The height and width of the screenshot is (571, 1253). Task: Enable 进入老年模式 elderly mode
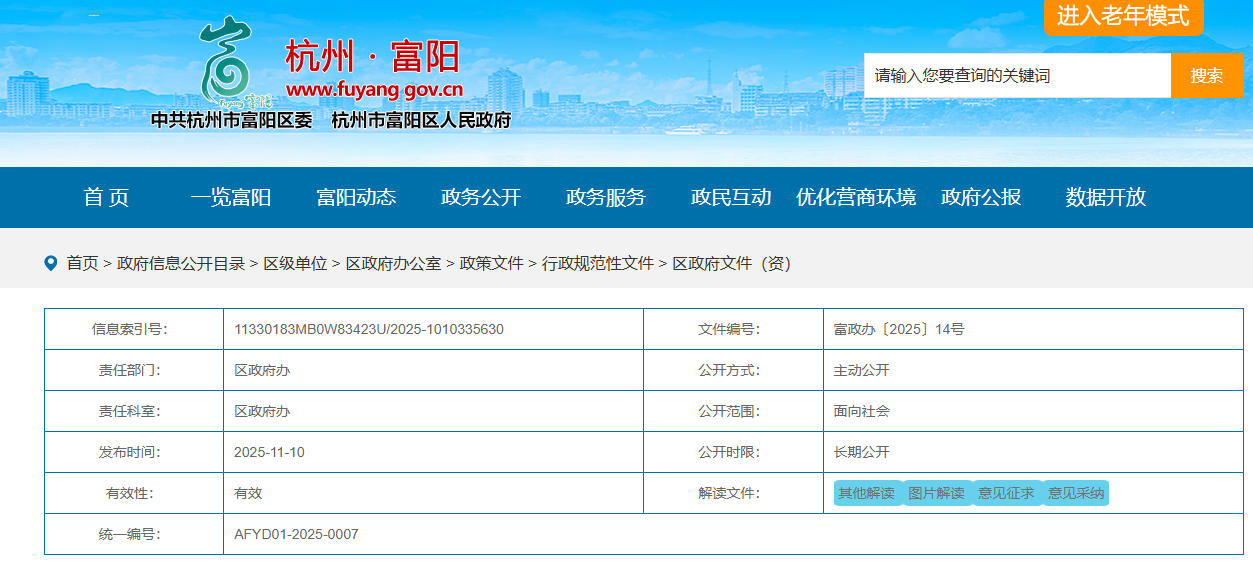[x=1123, y=16]
